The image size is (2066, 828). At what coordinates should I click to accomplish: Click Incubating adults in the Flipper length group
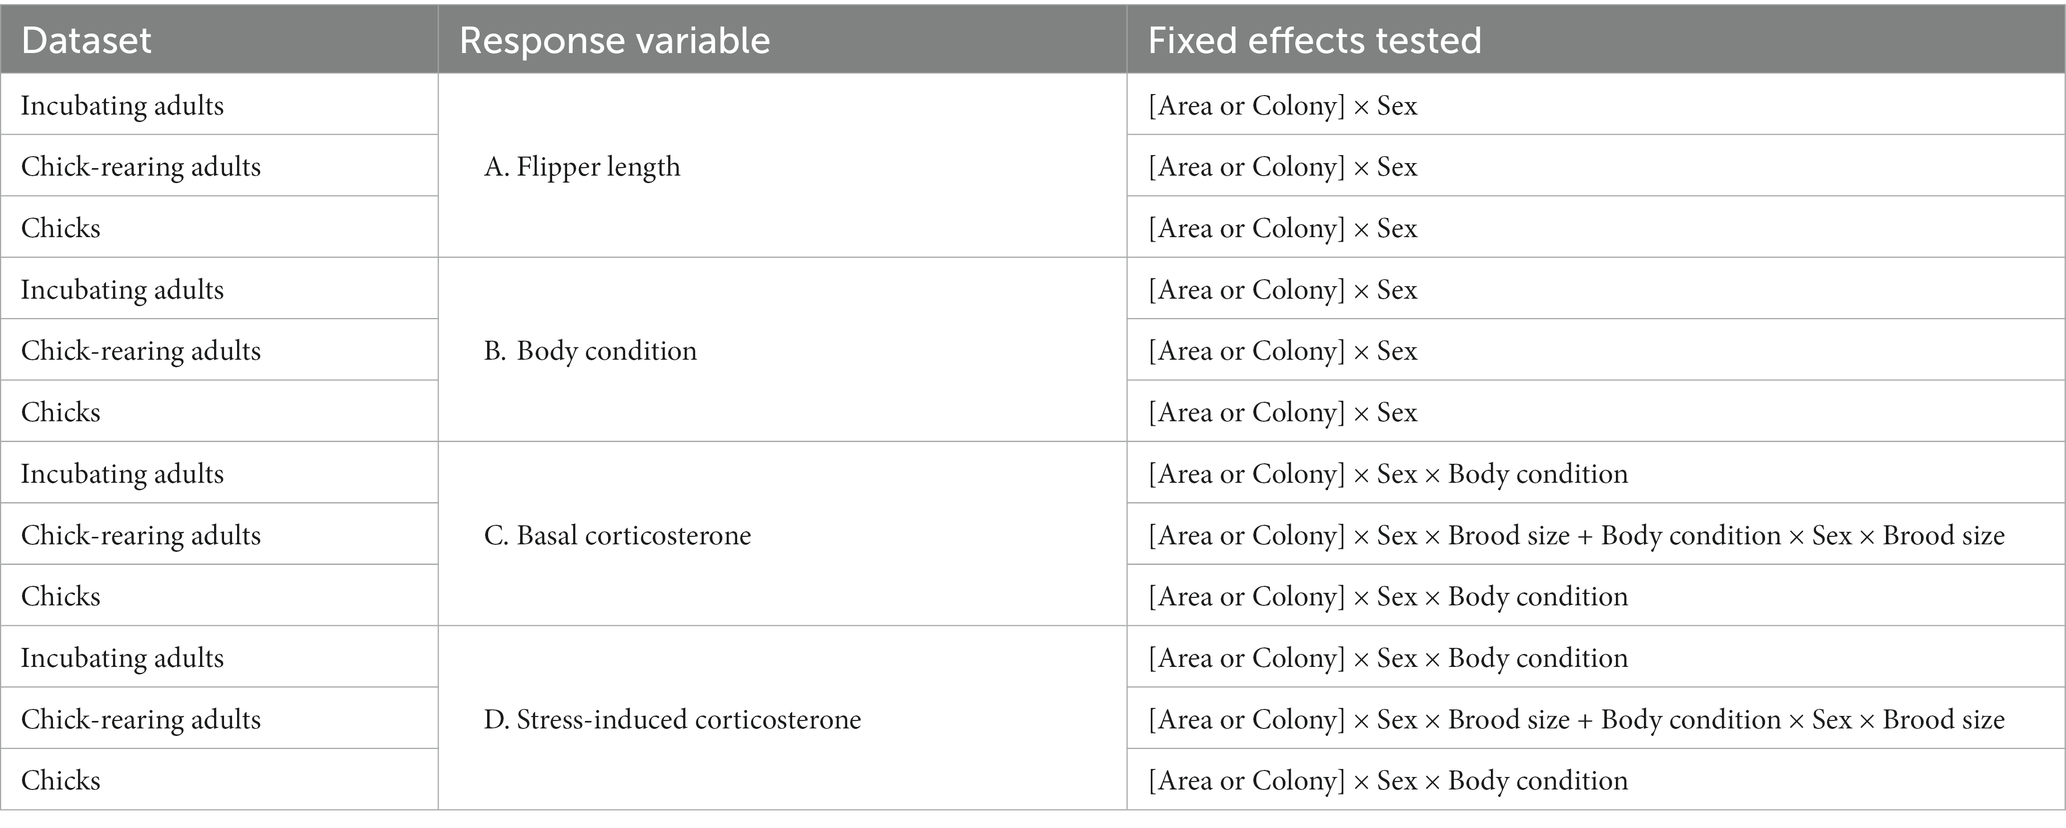pos(122,106)
